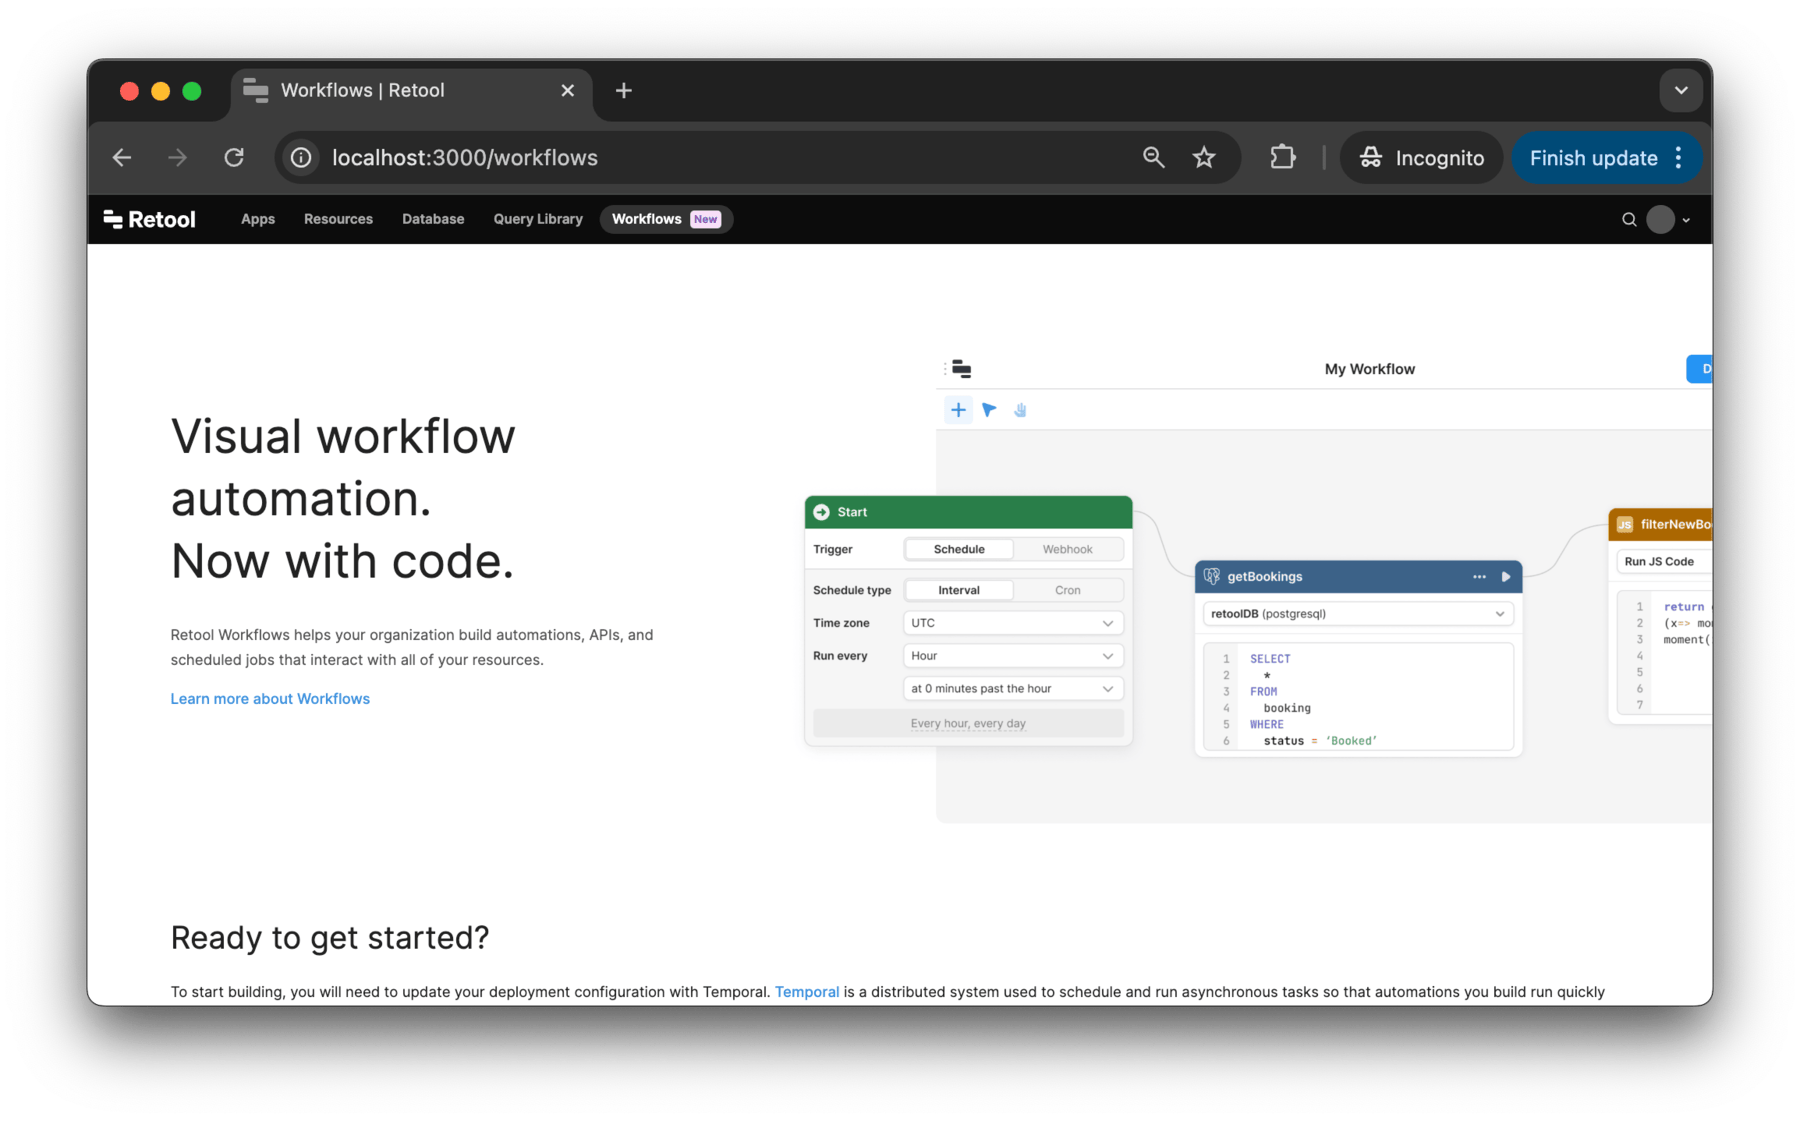Screen dimensions: 1800x1121
Task: Open the Chrome three-dot menu
Action: pos(1679,157)
